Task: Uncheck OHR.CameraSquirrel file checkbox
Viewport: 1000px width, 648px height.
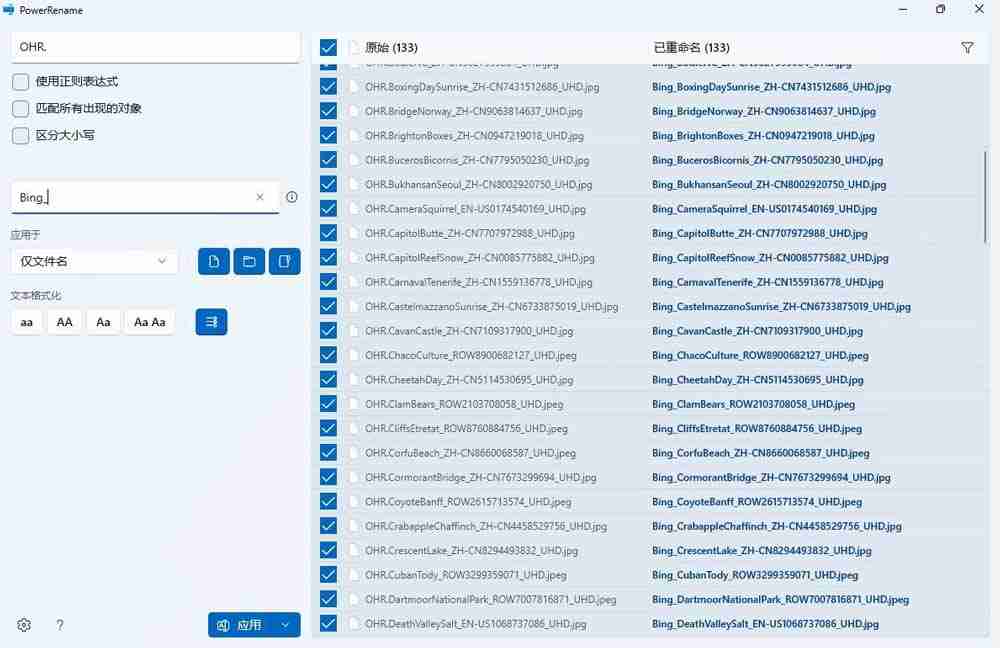Action: [328, 209]
